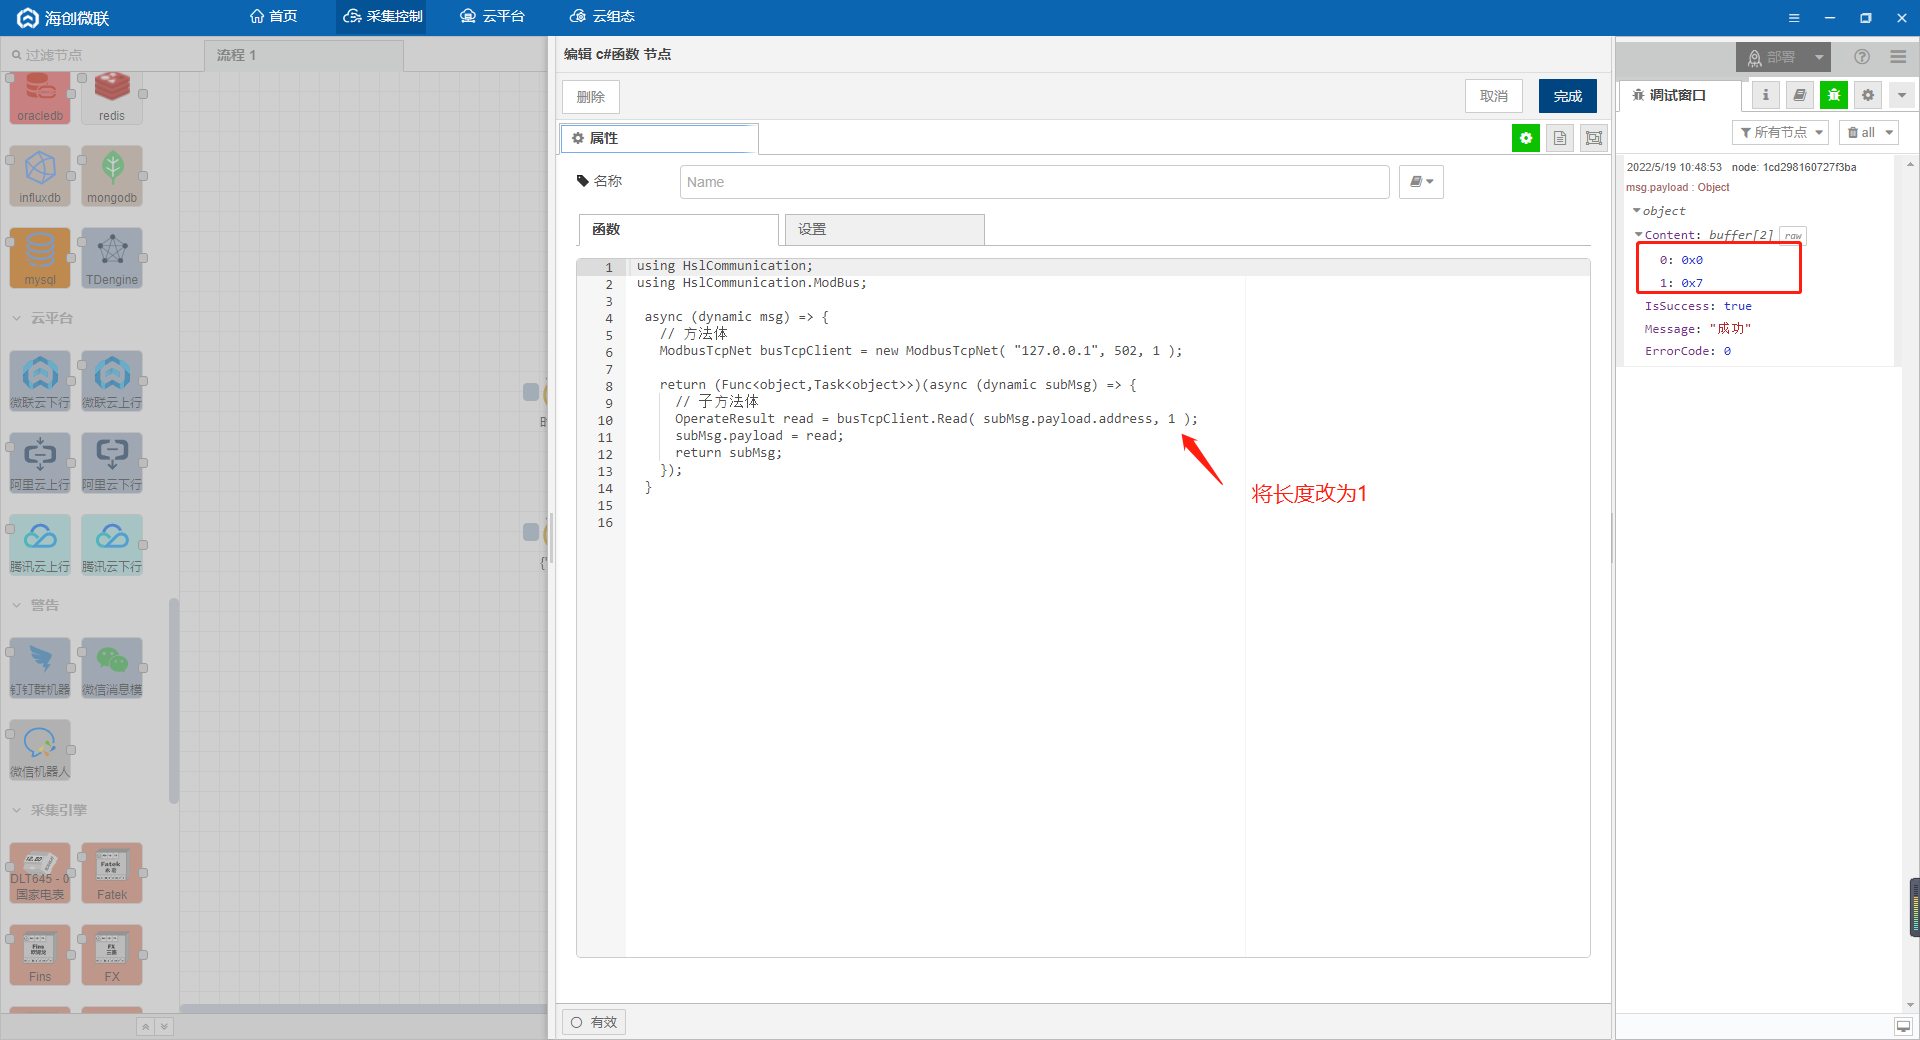The width and height of the screenshot is (1920, 1040).
Task: Pick the 阿里云下行 node
Action: point(112,463)
